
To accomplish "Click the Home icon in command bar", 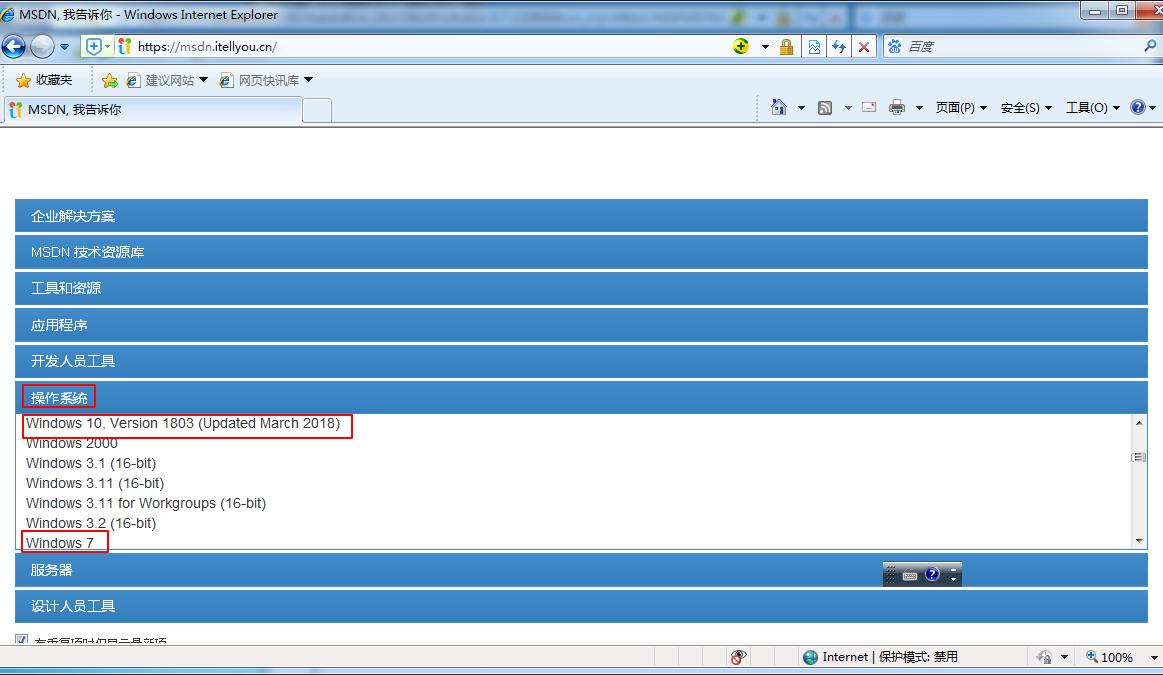I will pyautogui.click(x=779, y=108).
